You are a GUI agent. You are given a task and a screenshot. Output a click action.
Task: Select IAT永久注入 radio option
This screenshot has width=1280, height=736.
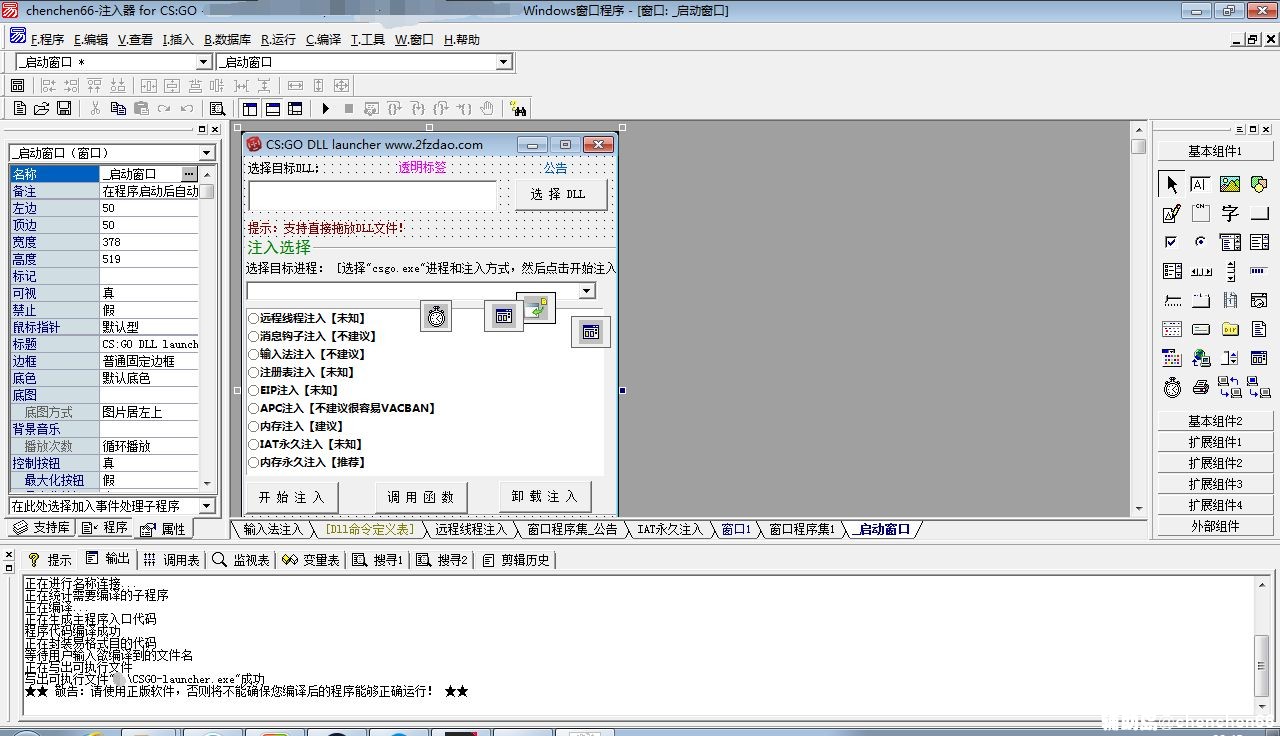pyautogui.click(x=305, y=444)
